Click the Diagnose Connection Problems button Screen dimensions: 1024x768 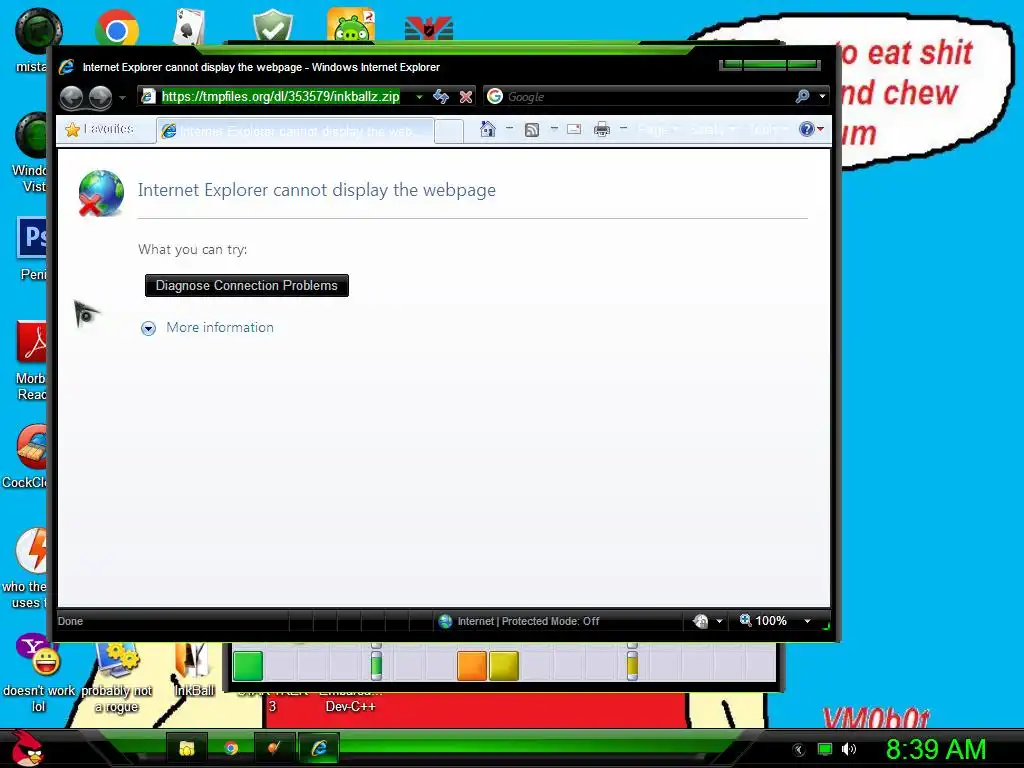[x=247, y=285]
